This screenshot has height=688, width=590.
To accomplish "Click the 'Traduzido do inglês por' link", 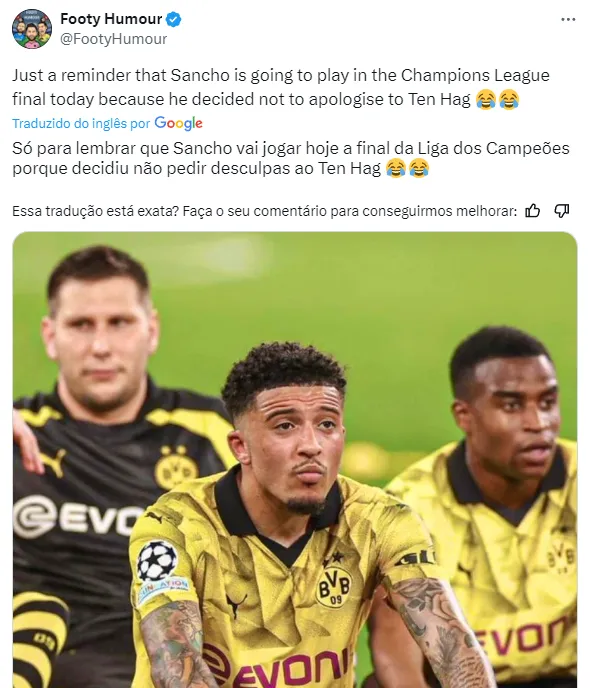I will pyautogui.click(x=81, y=124).
